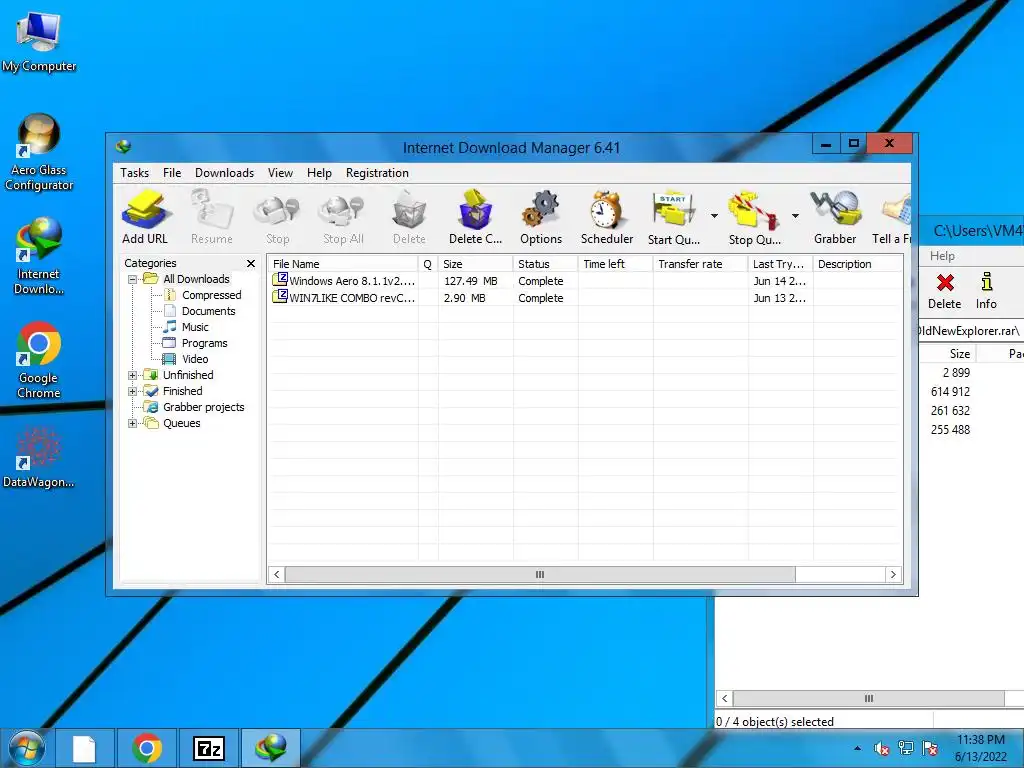The width and height of the screenshot is (1024, 768).
Task: Click the Stop Queue toolbar icon
Action: (754, 218)
